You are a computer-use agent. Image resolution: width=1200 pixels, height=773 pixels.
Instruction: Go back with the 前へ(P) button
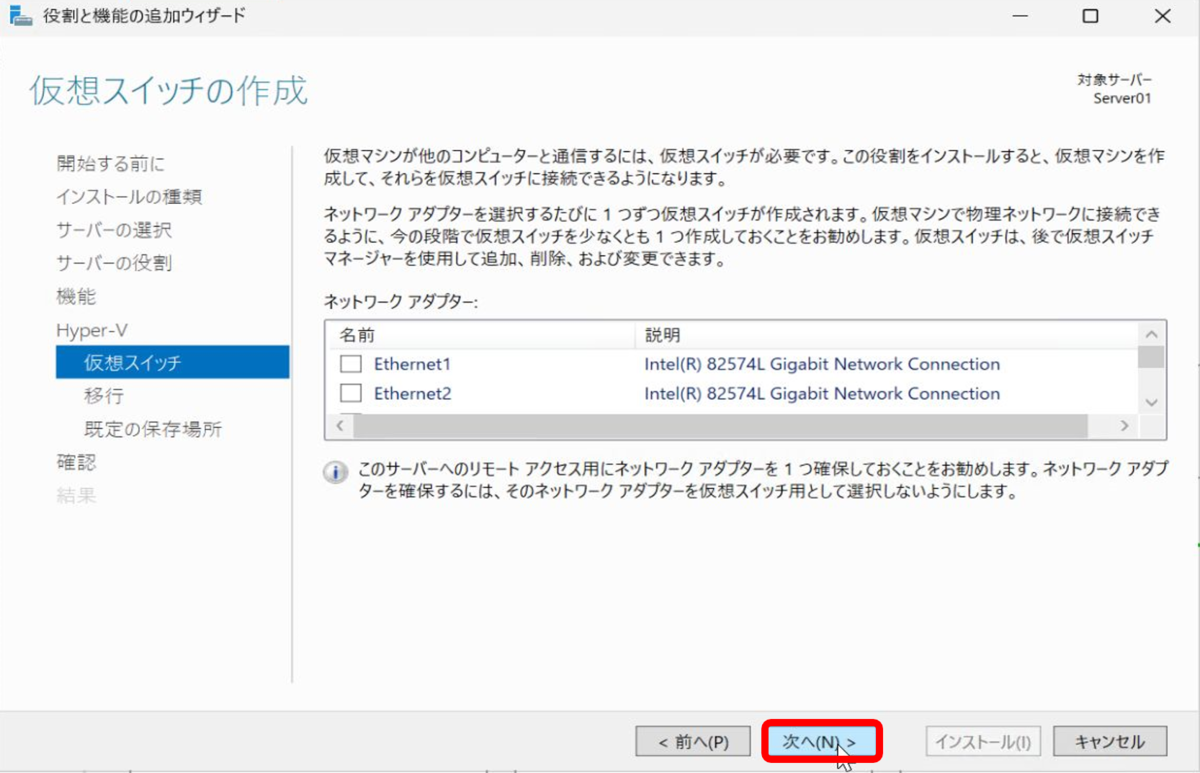(693, 742)
